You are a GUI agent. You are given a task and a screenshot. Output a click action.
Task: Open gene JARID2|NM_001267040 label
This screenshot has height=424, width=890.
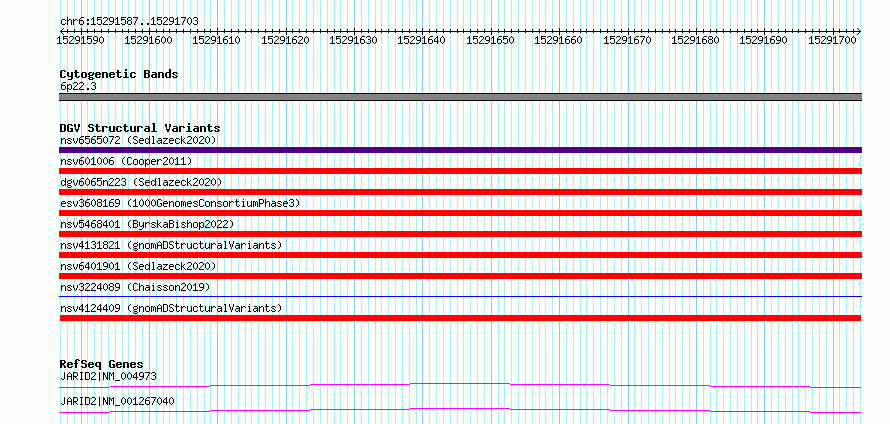(x=117, y=402)
